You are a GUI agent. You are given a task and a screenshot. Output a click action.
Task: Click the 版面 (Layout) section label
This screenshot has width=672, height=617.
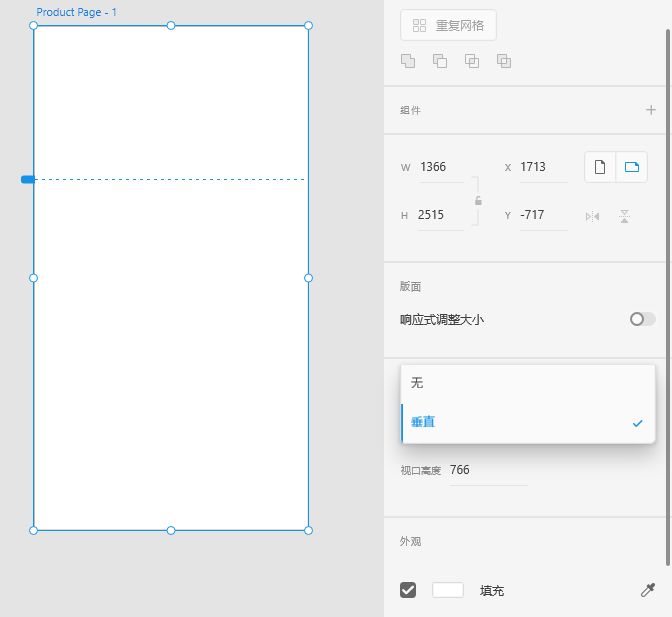(x=410, y=287)
